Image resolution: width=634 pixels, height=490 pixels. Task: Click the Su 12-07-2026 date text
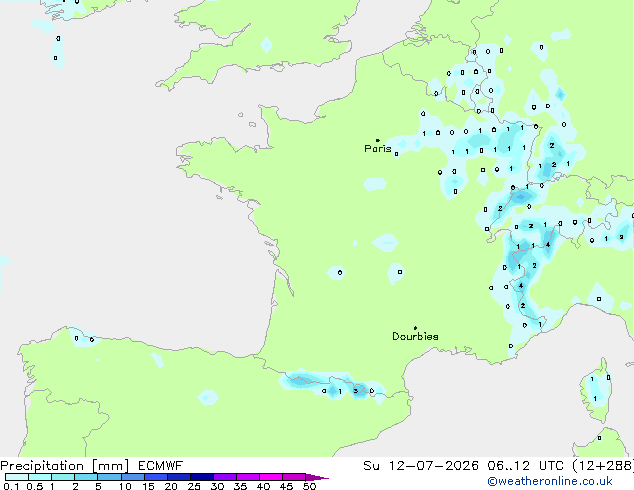coord(421,466)
